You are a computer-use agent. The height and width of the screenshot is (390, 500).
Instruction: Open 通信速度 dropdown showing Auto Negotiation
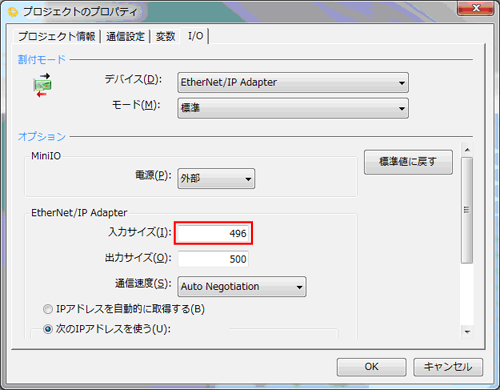(x=242, y=286)
